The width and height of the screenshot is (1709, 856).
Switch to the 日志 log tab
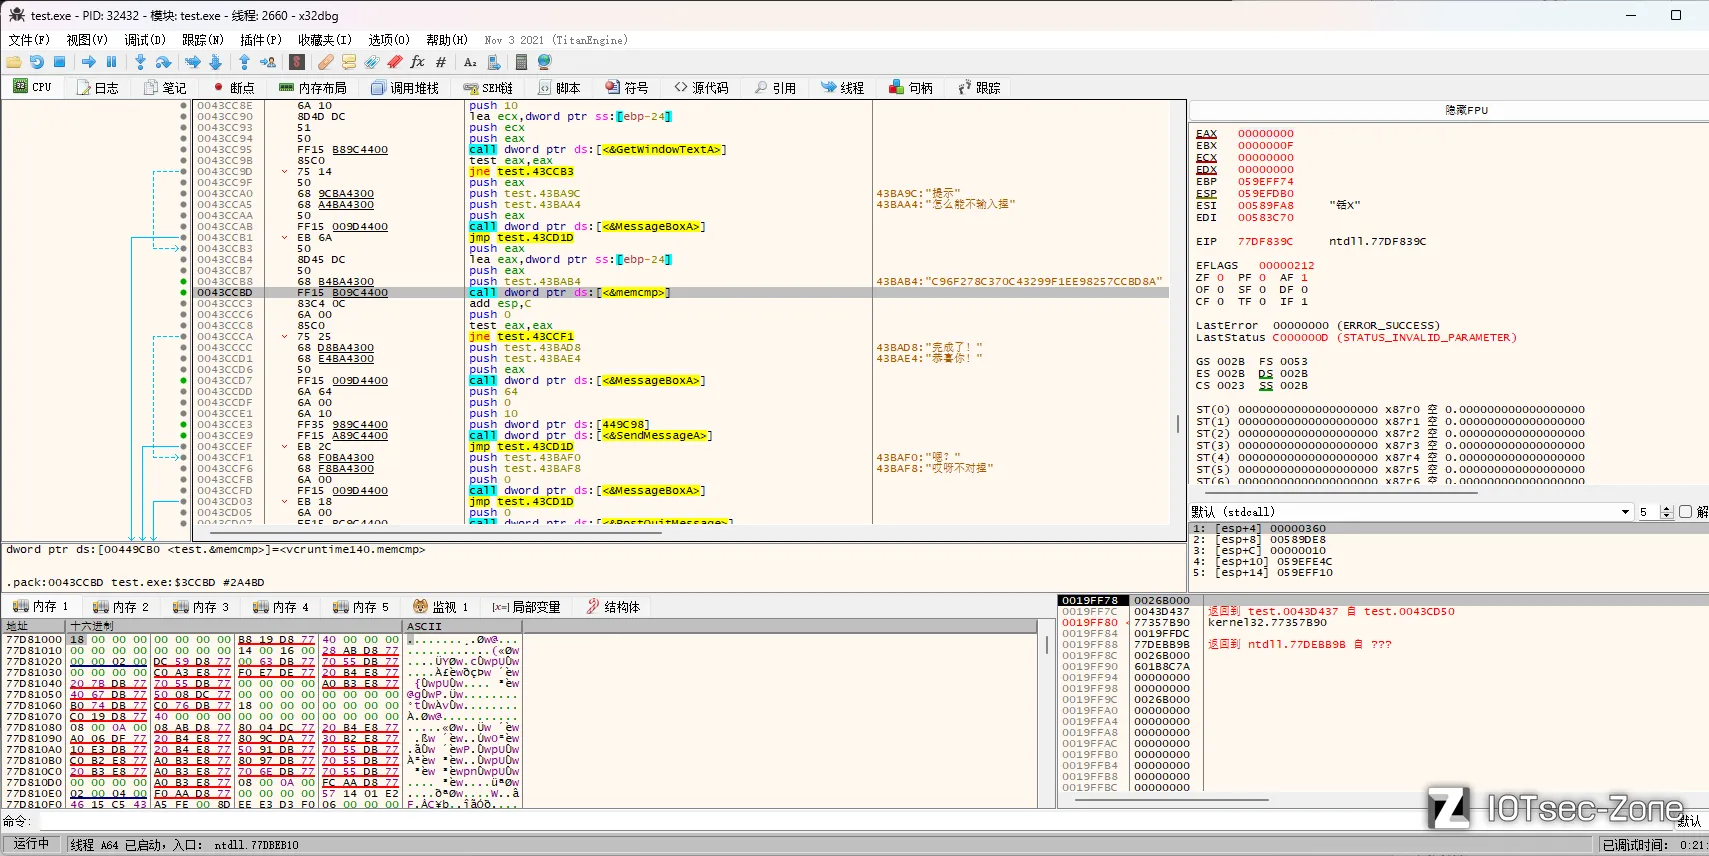click(x=98, y=88)
